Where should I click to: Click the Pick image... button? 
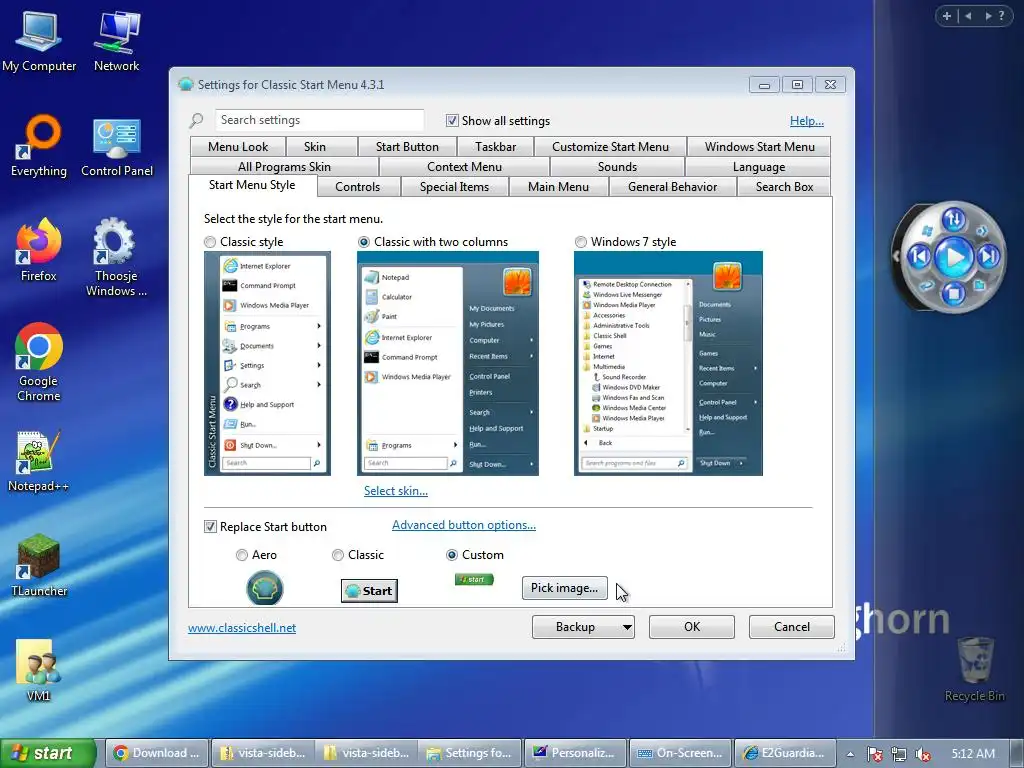coord(564,588)
